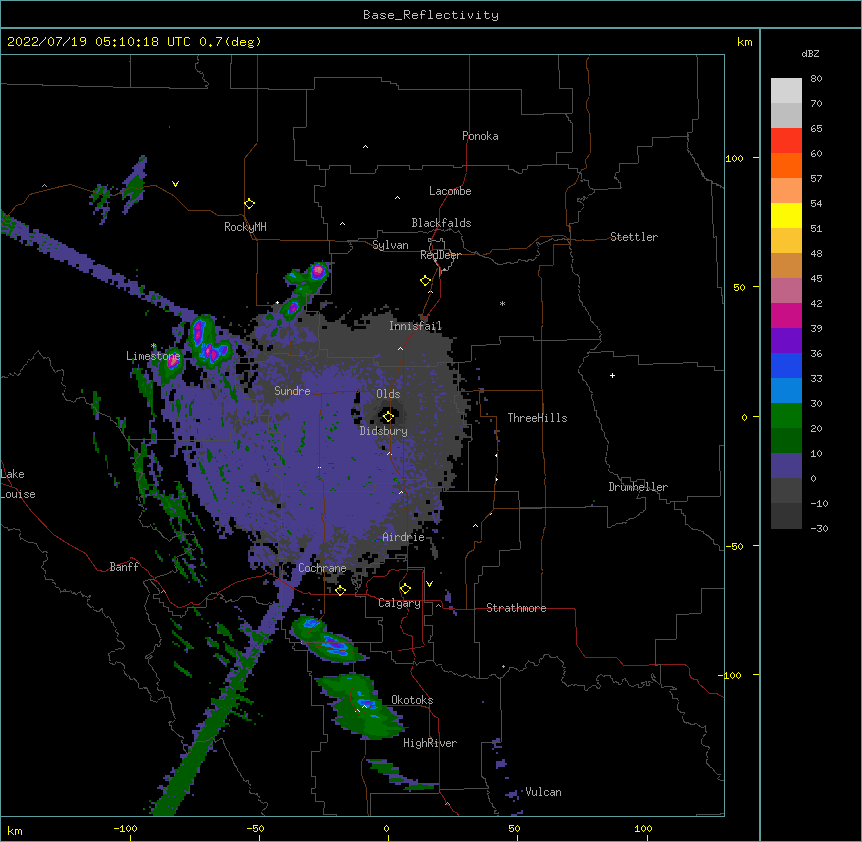Click the Calgary city label
This screenshot has width=862, height=842.
pyautogui.click(x=399, y=603)
